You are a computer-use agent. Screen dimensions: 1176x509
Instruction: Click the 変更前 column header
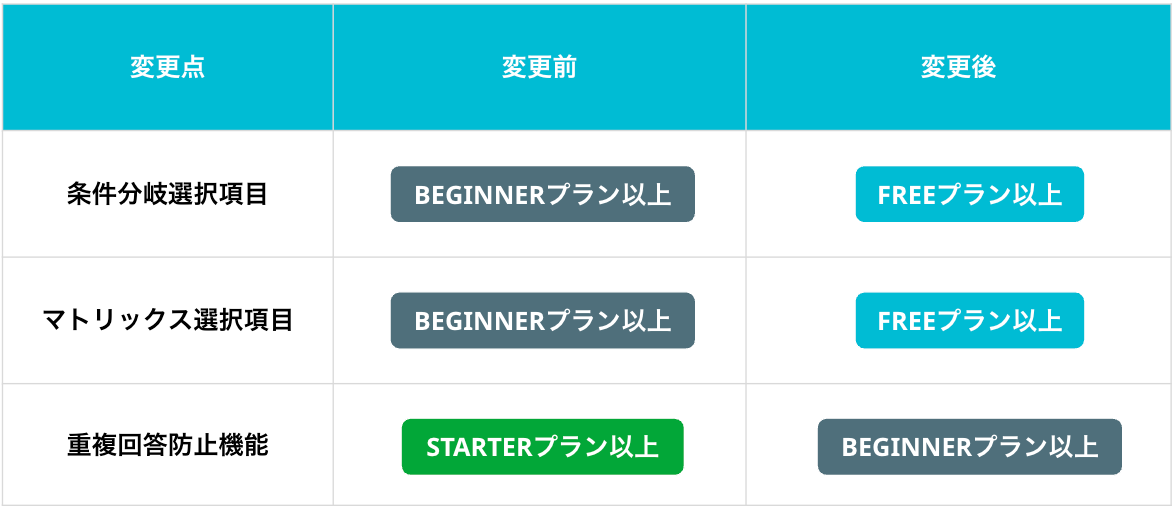tap(539, 67)
